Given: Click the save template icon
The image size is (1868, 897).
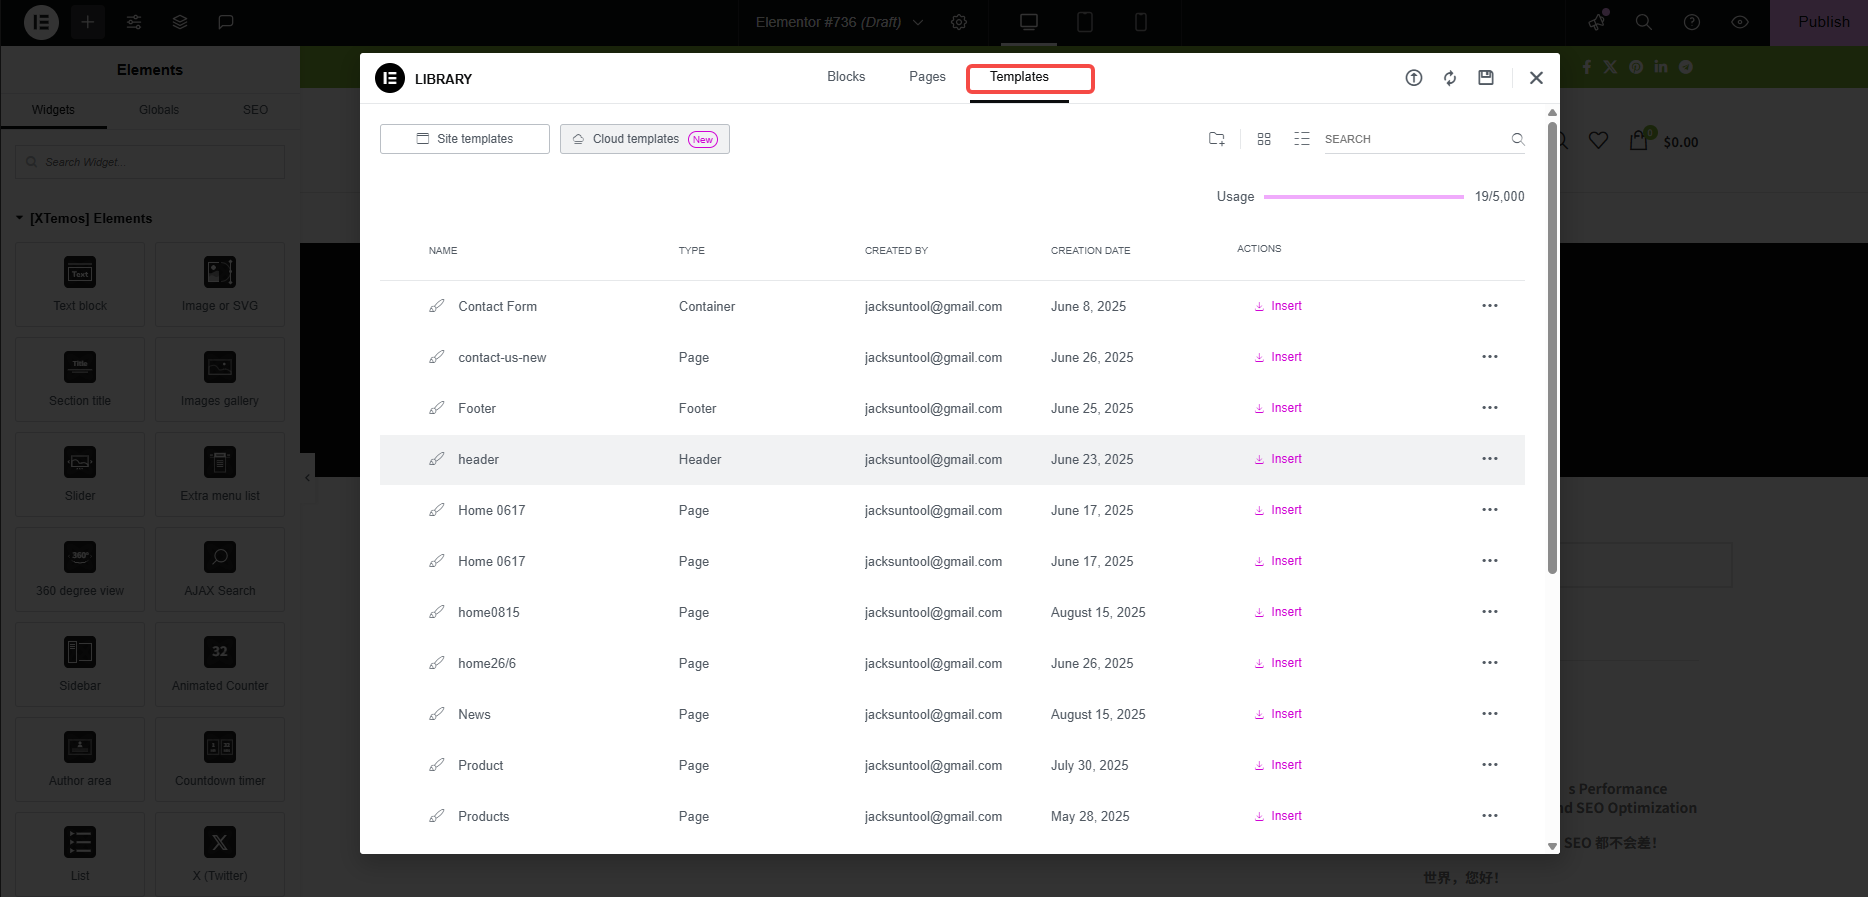Looking at the screenshot, I should (x=1486, y=78).
